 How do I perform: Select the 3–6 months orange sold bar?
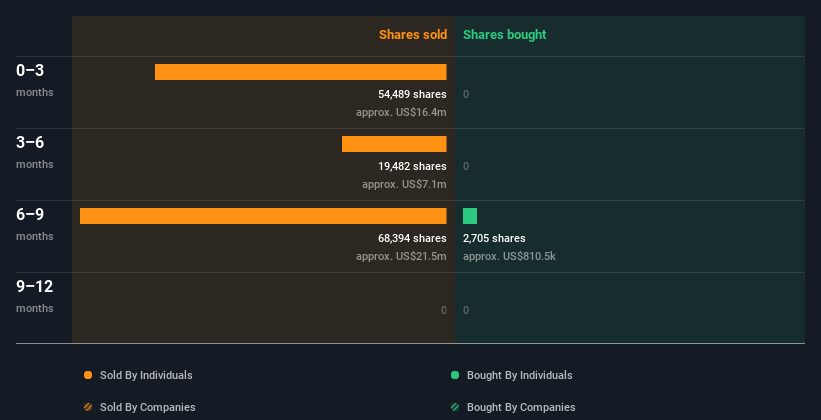click(394, 144)
